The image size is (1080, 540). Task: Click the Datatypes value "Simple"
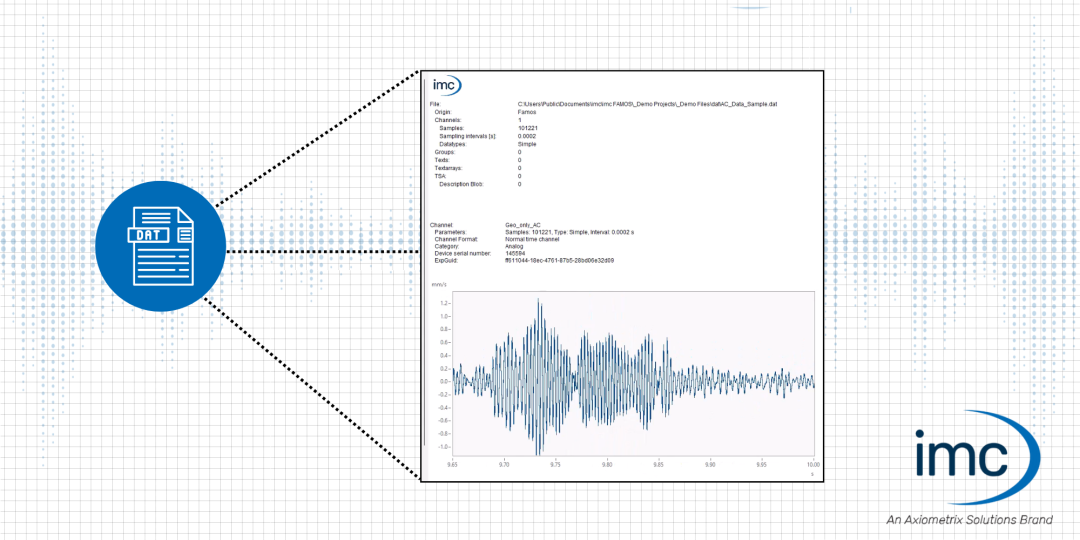click(x=527, y=144)
